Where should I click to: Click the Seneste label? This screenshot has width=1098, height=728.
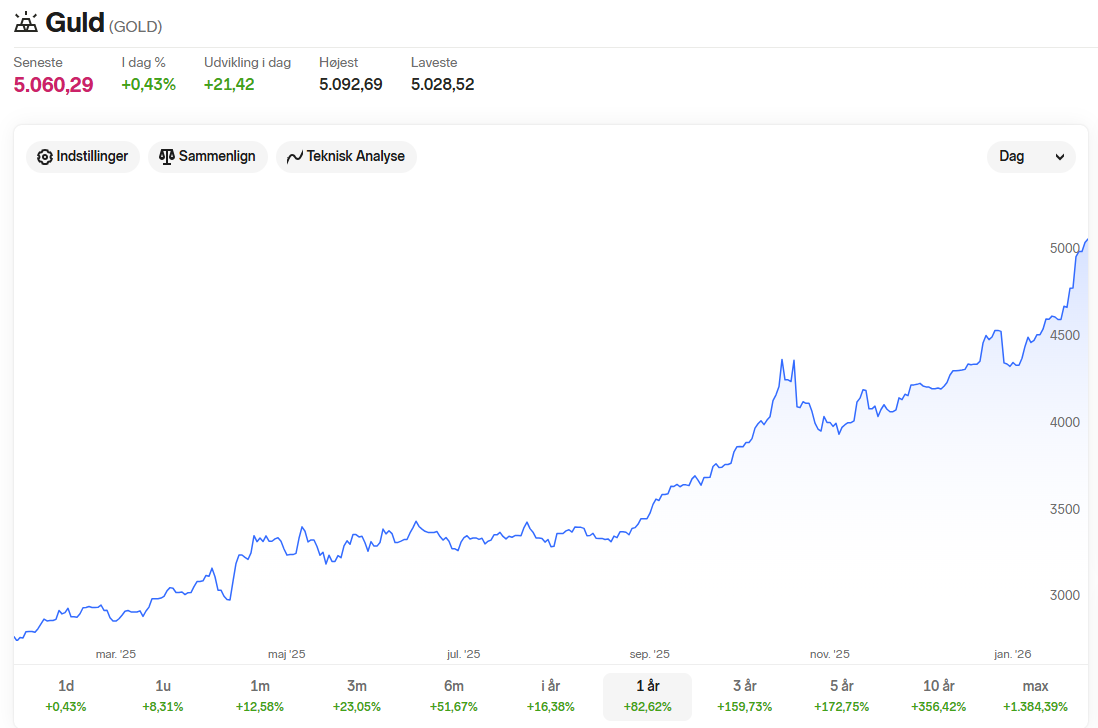pos(38,62)
